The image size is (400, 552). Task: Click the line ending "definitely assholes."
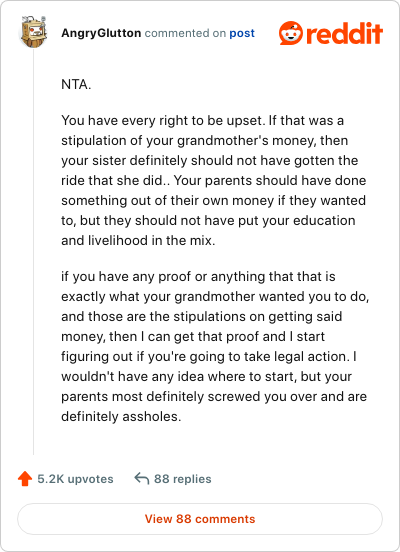(121, 416)
